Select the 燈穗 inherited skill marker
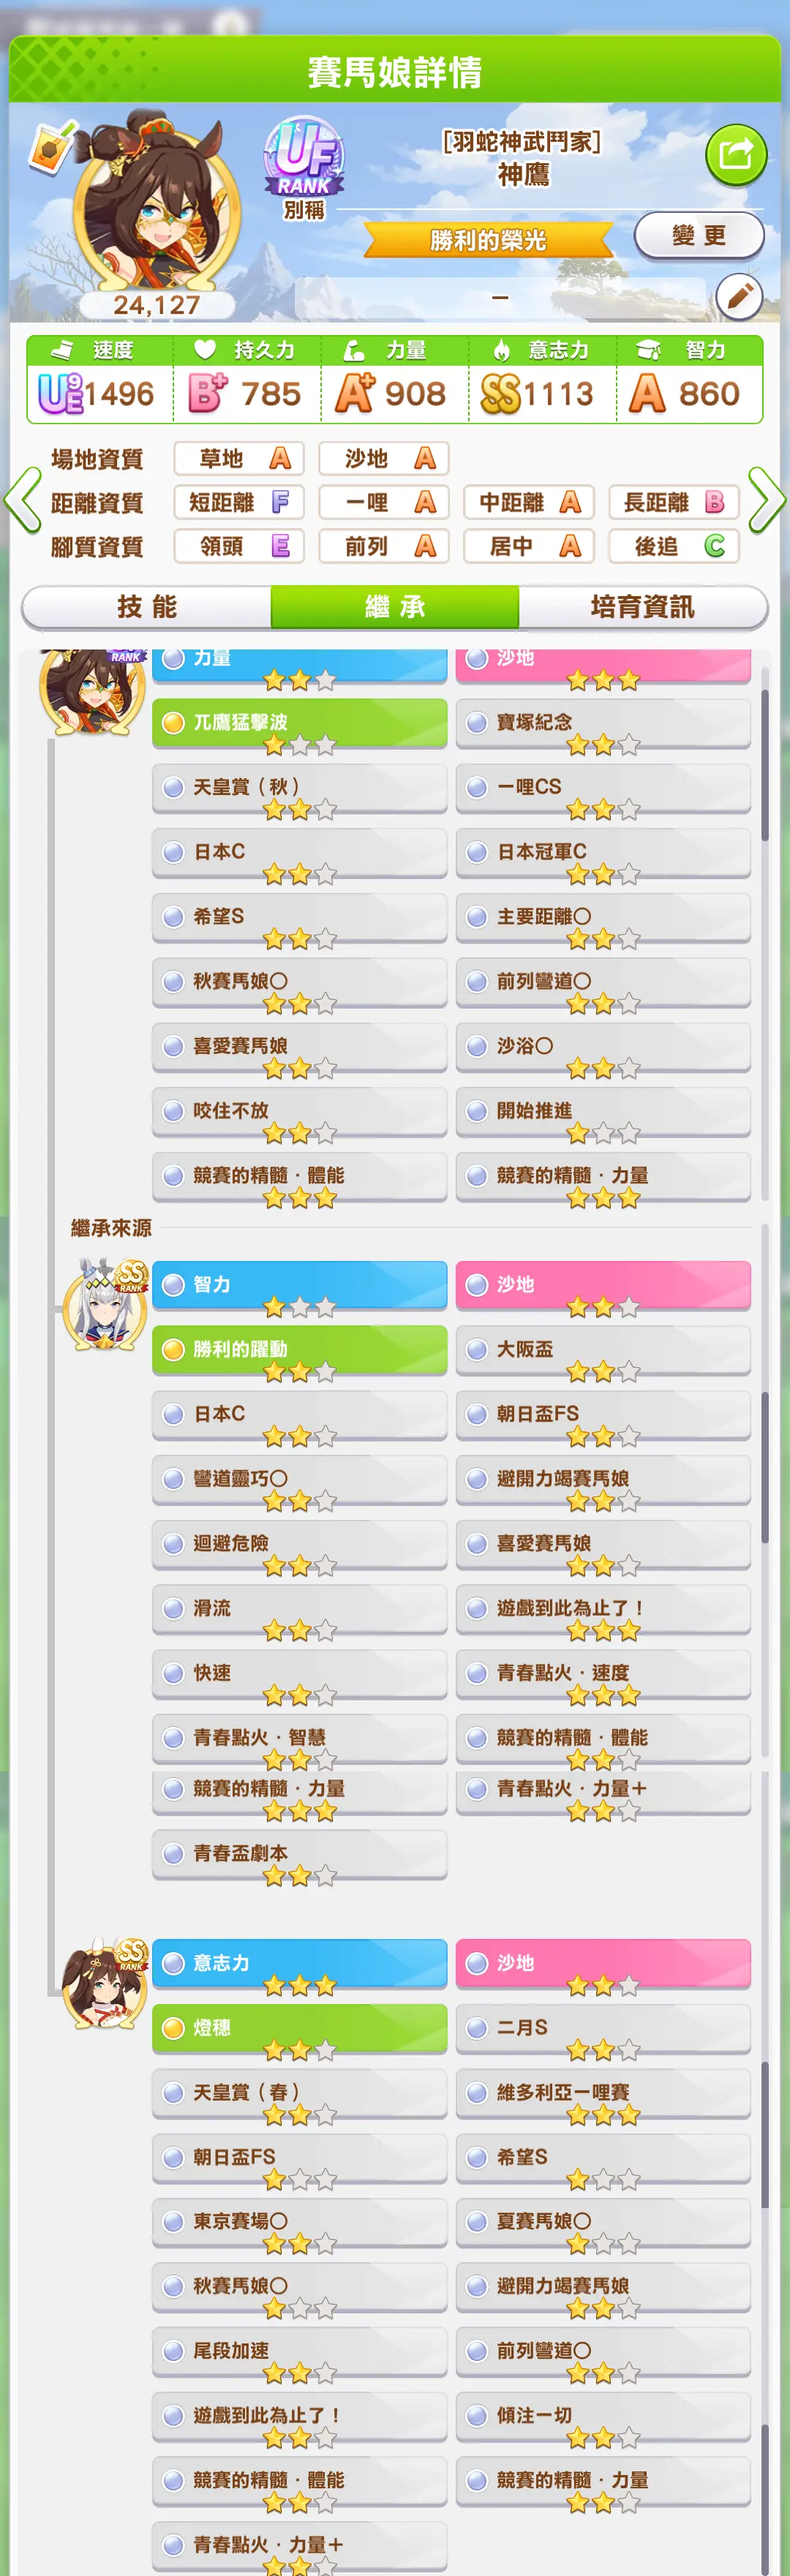The height and width of the screenshot is (2576, 790). coord(173,2027)
